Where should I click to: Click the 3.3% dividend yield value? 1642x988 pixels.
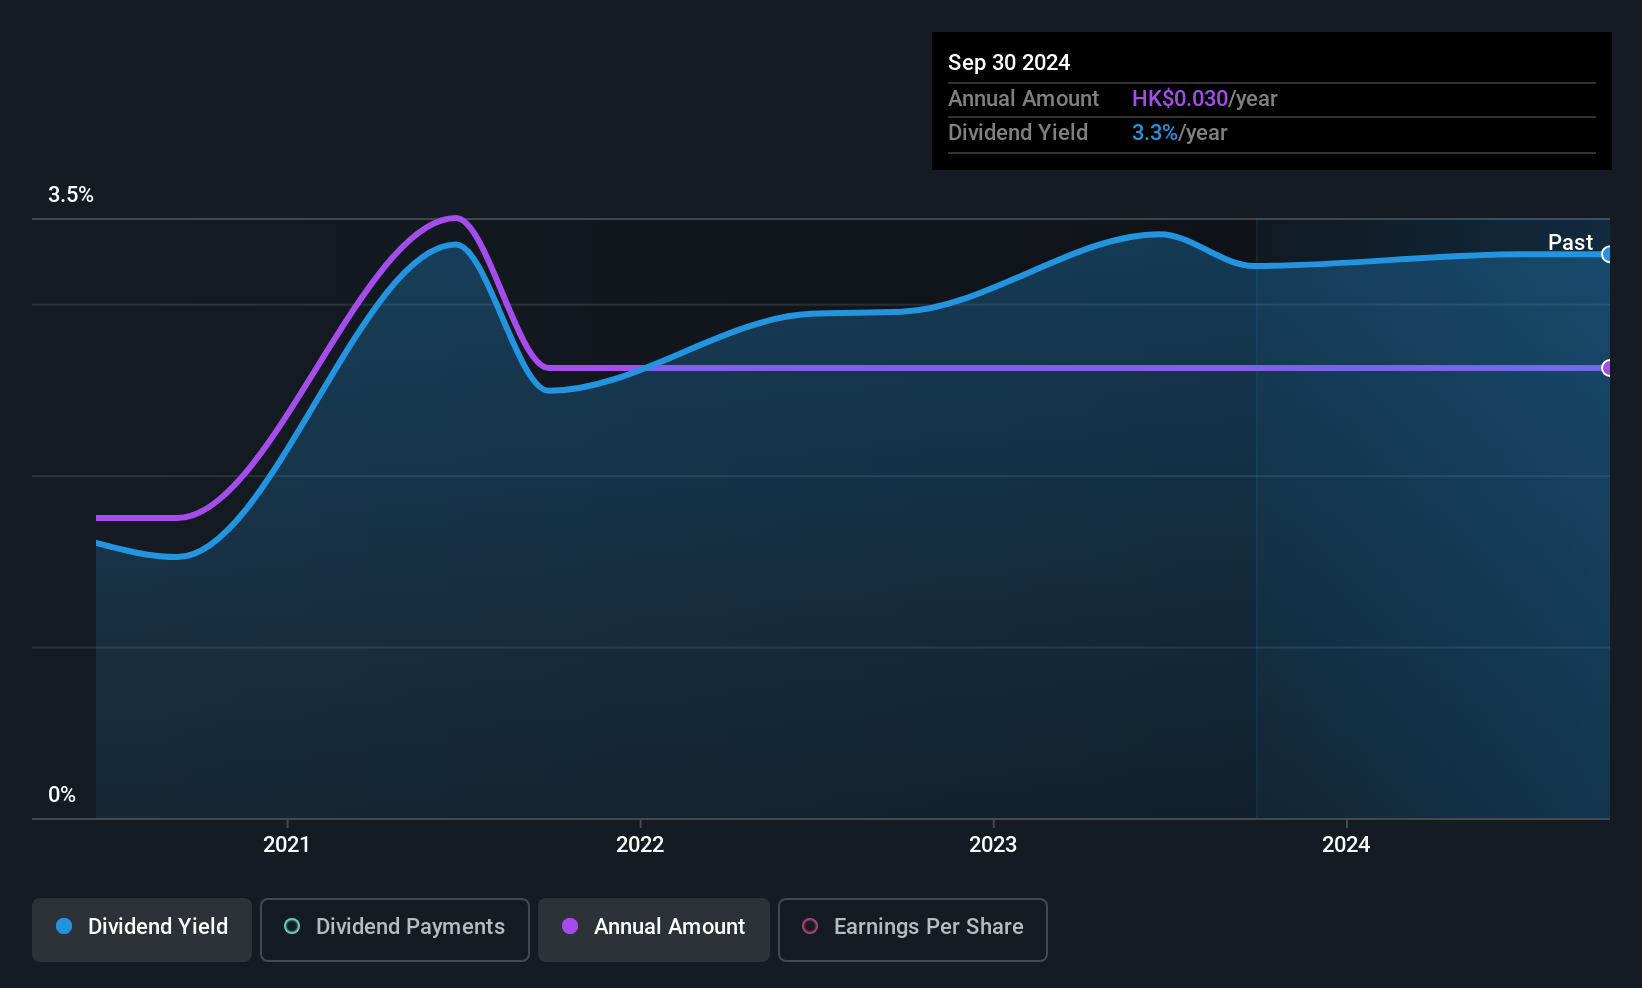(x=1155, y=132)
